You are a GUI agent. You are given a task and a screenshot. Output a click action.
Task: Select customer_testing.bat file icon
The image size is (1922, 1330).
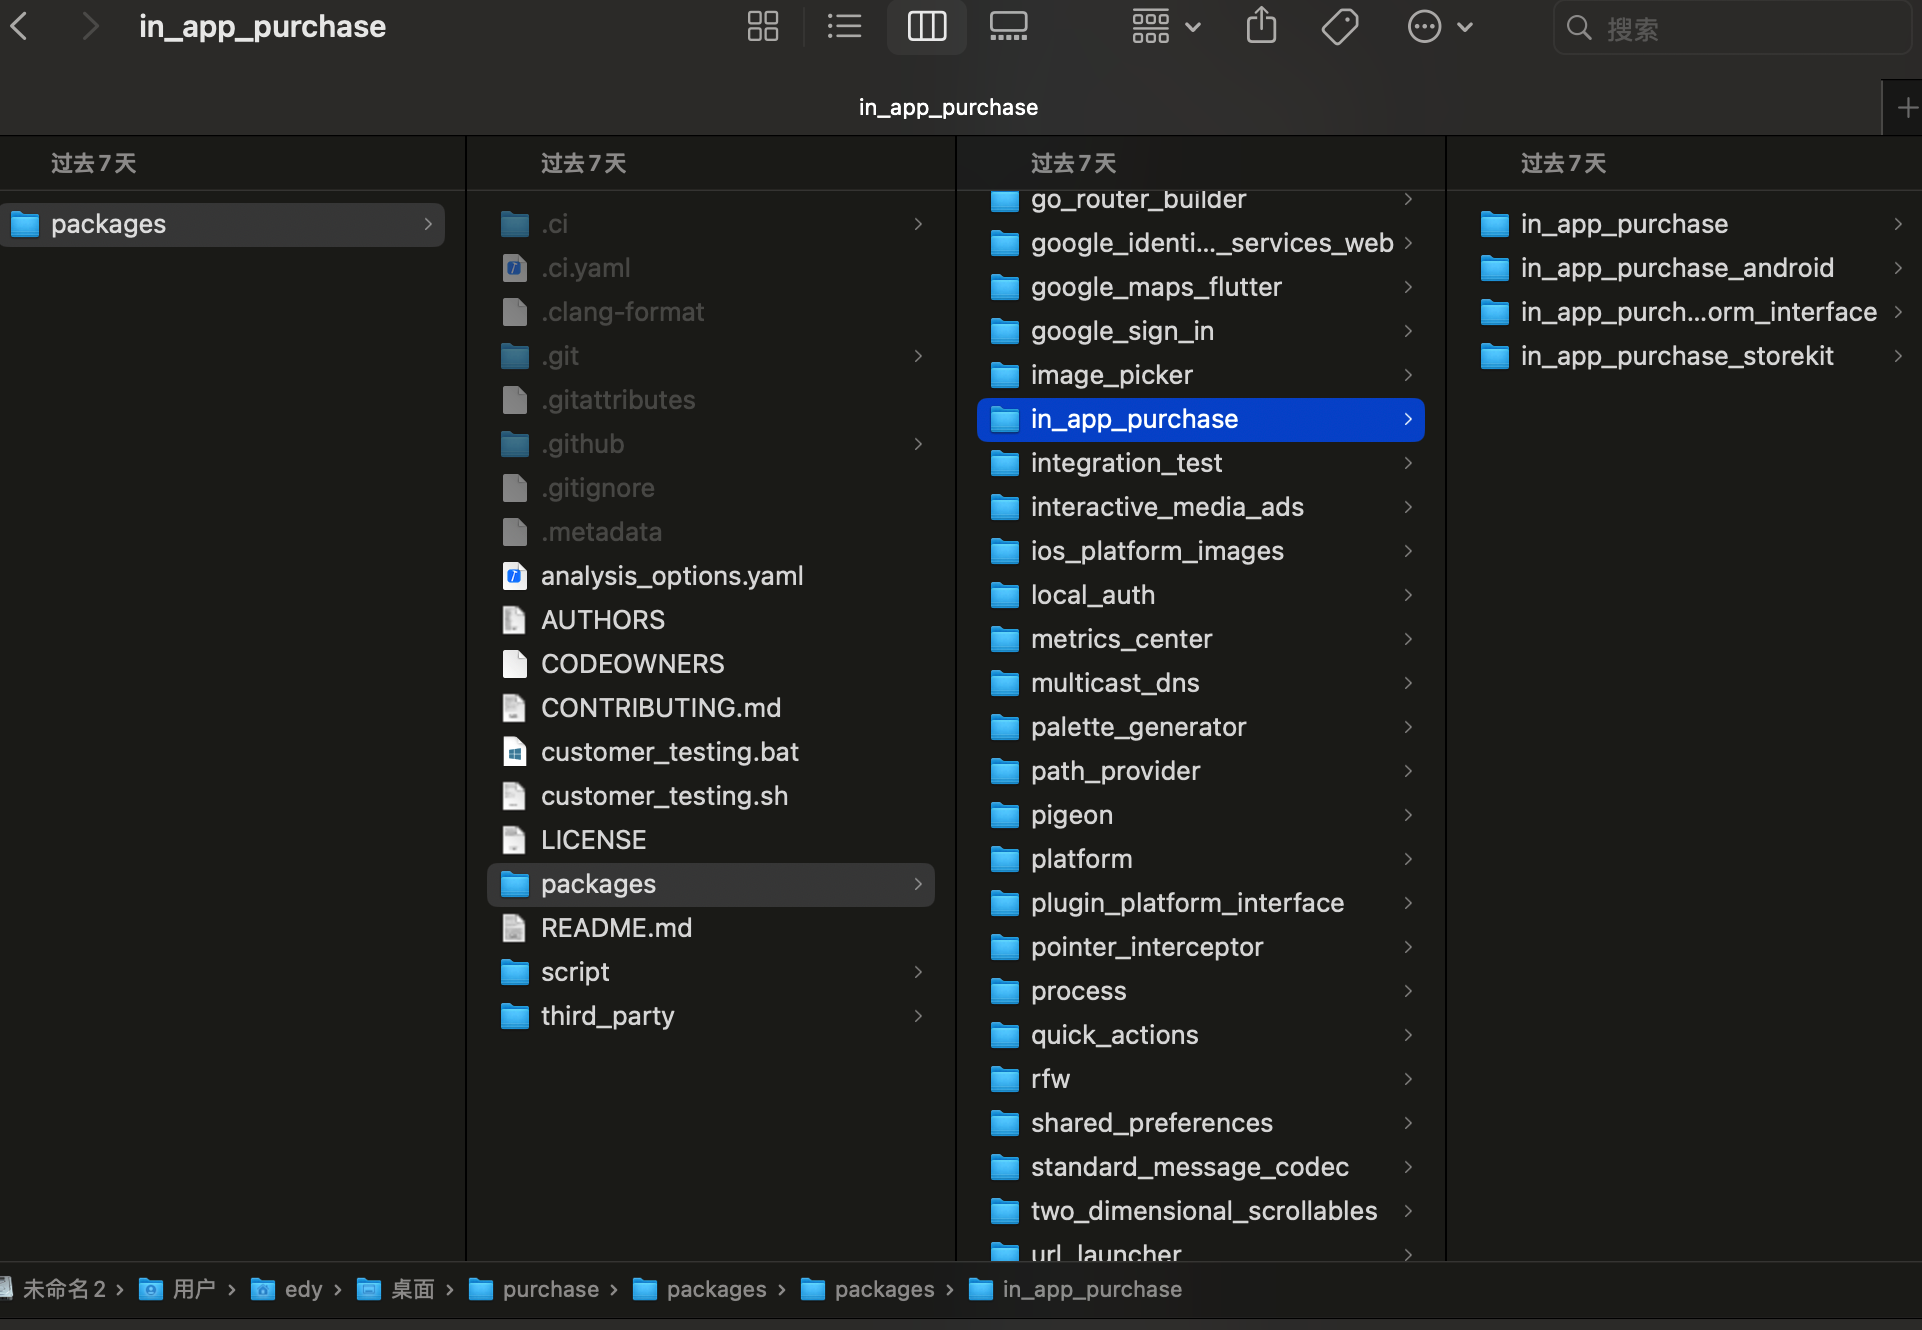tap(514, 752)
